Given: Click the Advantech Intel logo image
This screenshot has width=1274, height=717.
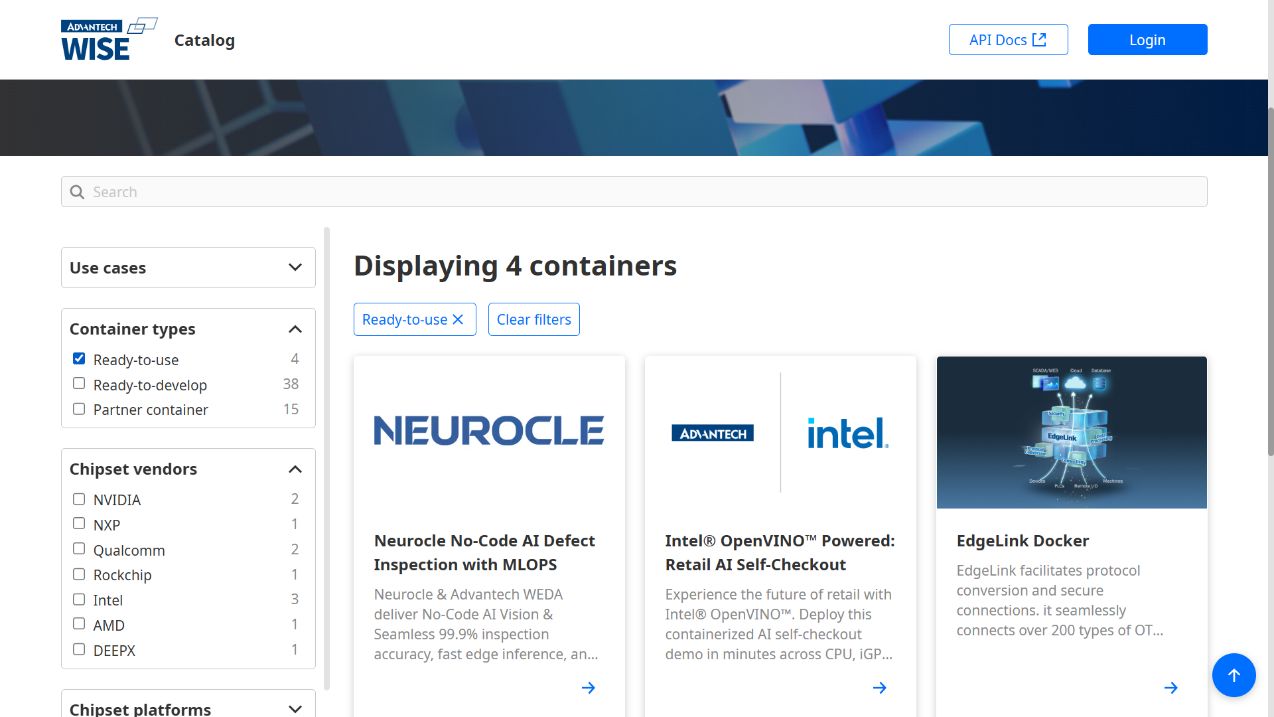Looking at the screenshot, I should point(780,433).
